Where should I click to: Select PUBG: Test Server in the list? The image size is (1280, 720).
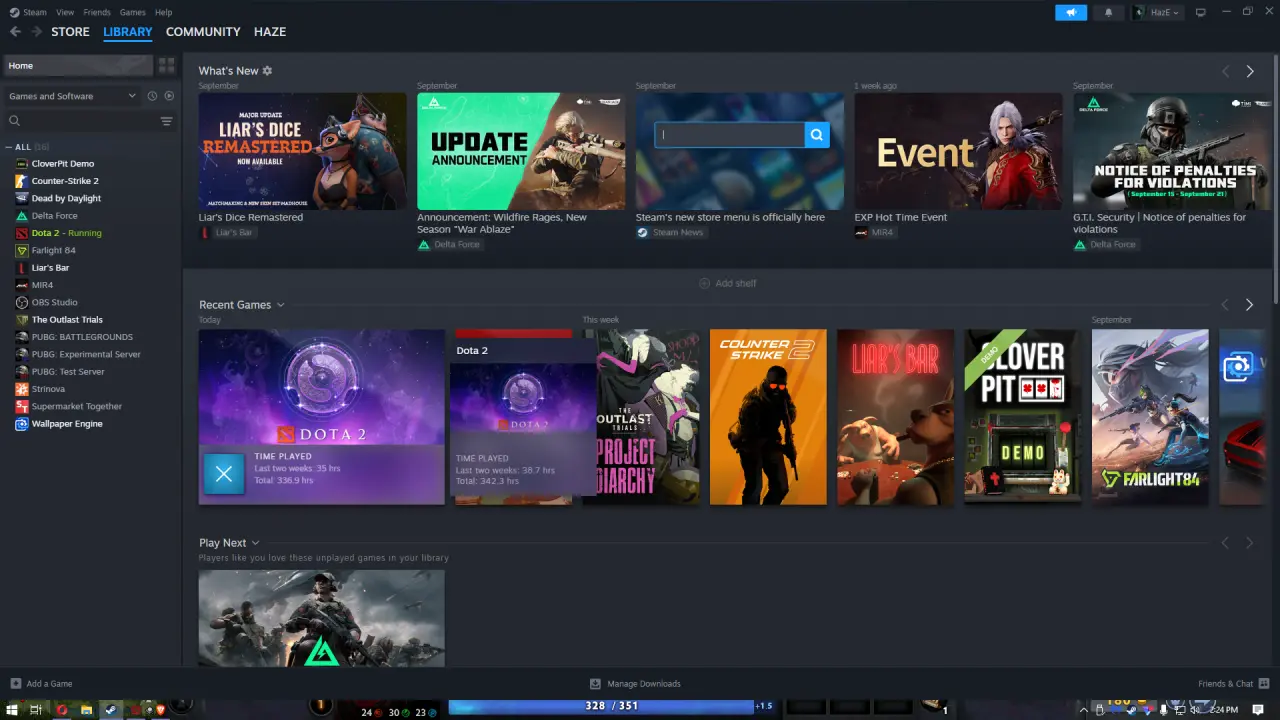pos(68,372)
